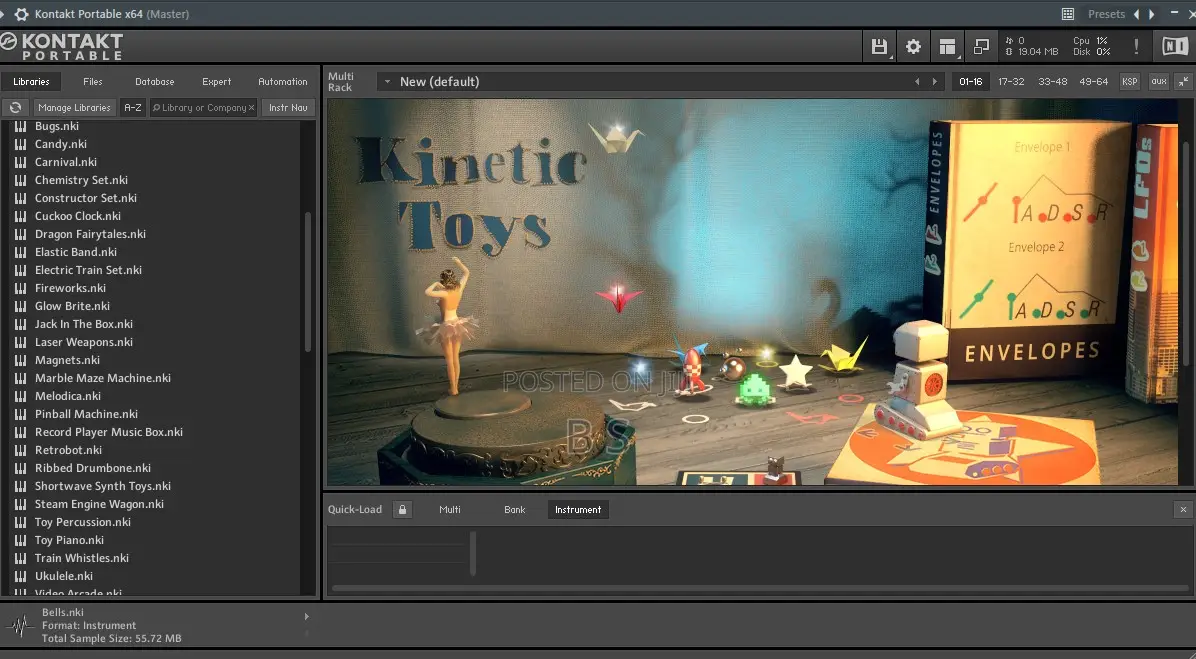Collapse the rack with the minimize icon
The height and width of the screenshot is (659, 1196).
[x=1183, y=82]
